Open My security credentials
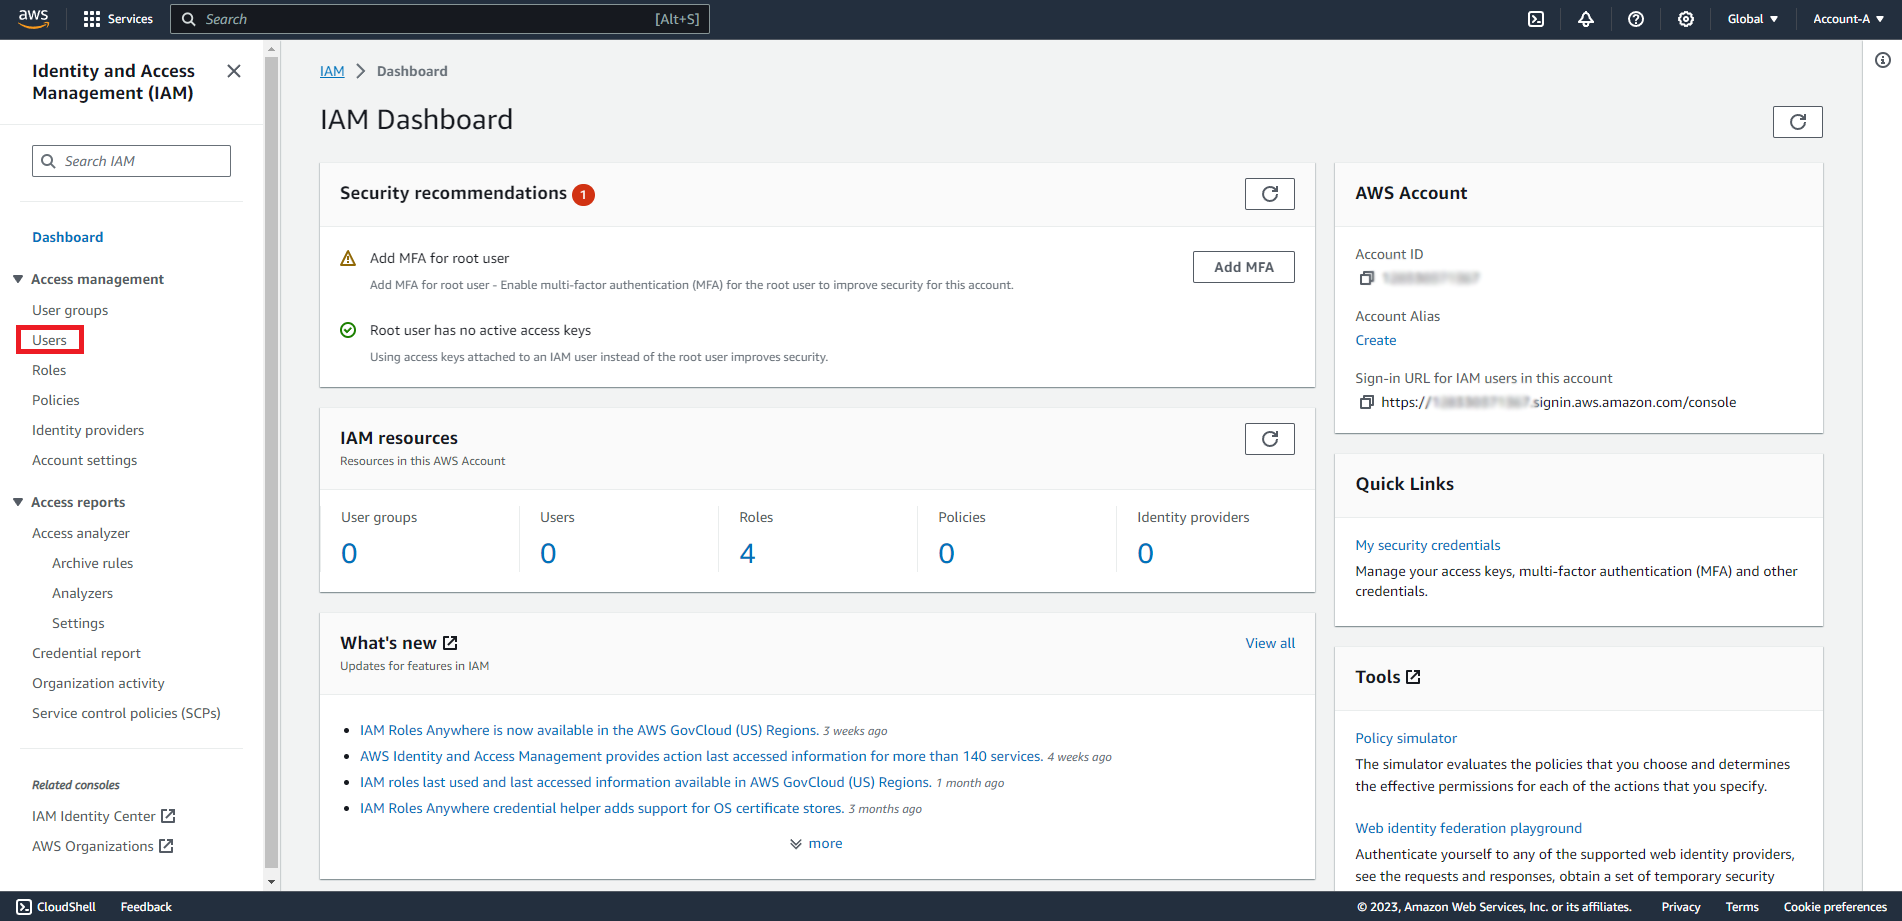Image resolution: width=1902 pixels, height=921 pixels. (x=1428, y=545)
